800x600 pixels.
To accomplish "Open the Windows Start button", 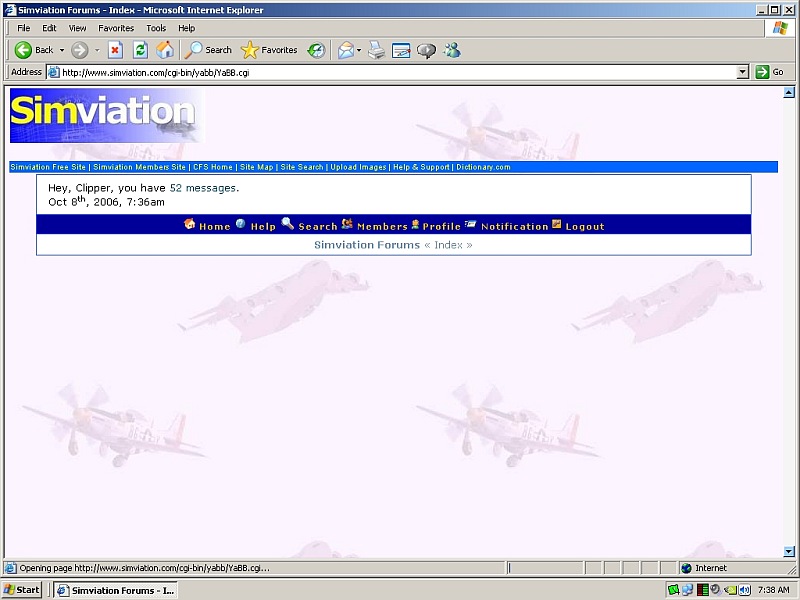I will click(22, 590).
